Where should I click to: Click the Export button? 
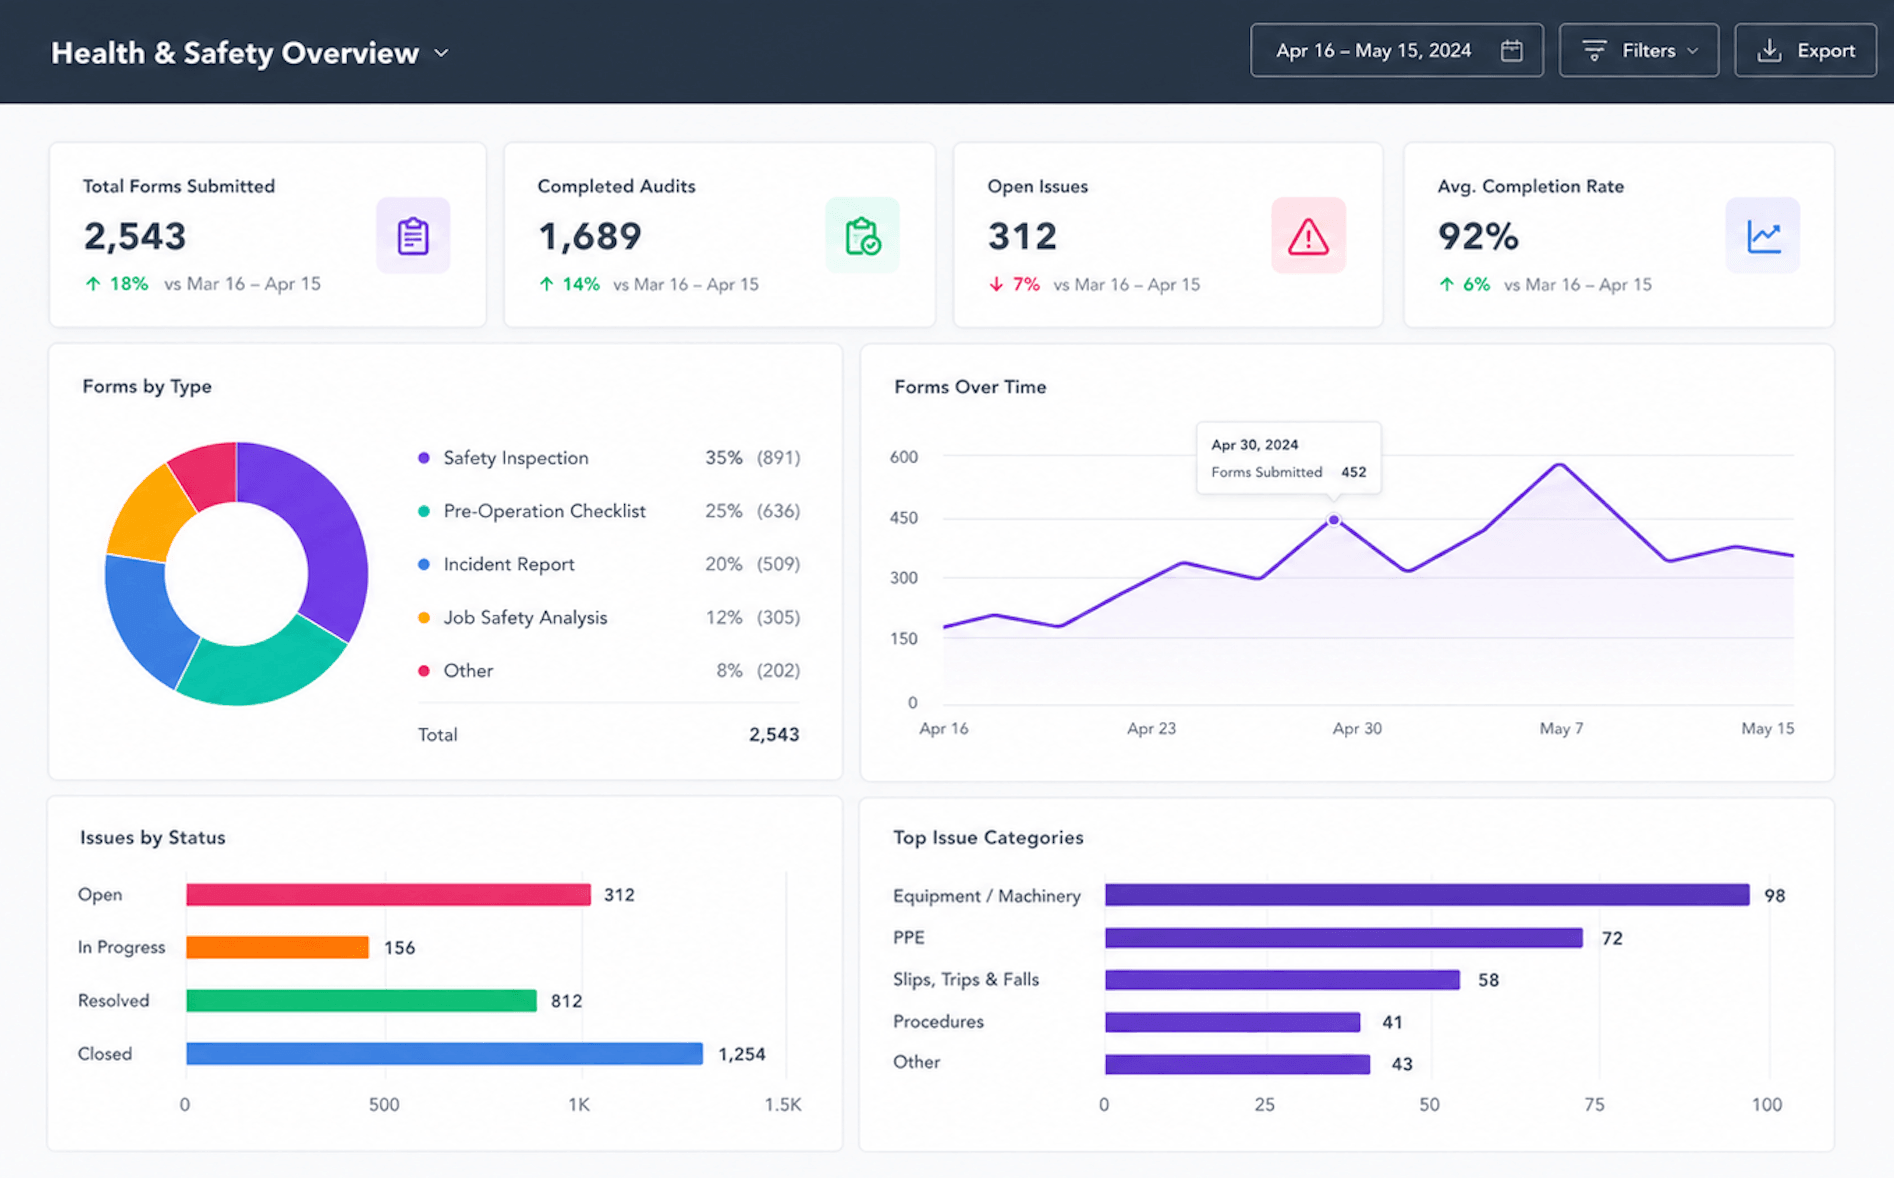[x=1805, y=50]
